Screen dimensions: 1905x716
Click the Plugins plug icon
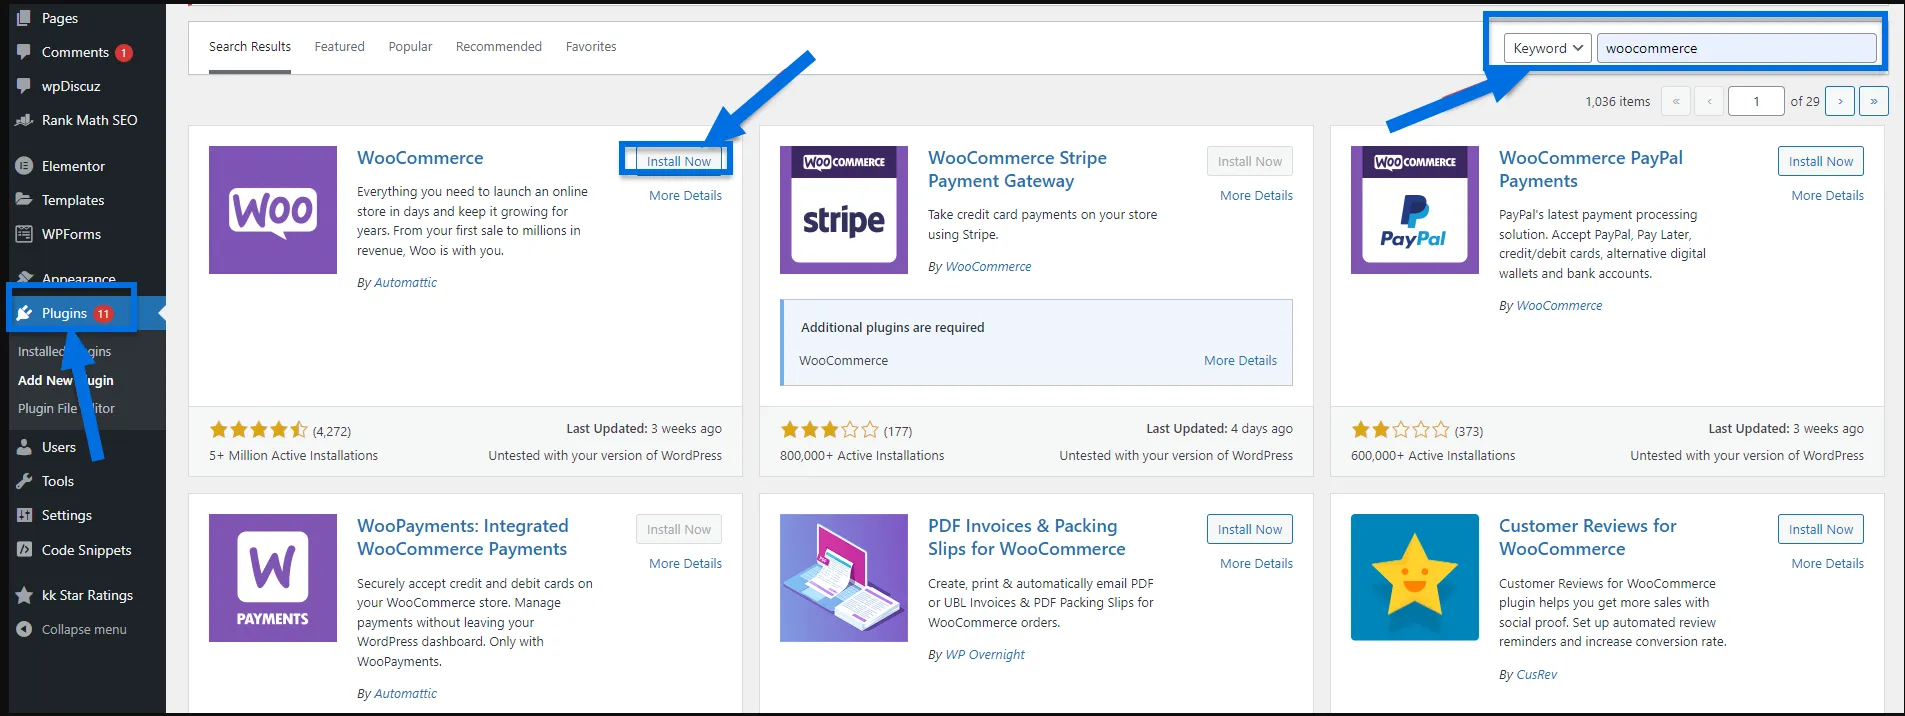24,313
